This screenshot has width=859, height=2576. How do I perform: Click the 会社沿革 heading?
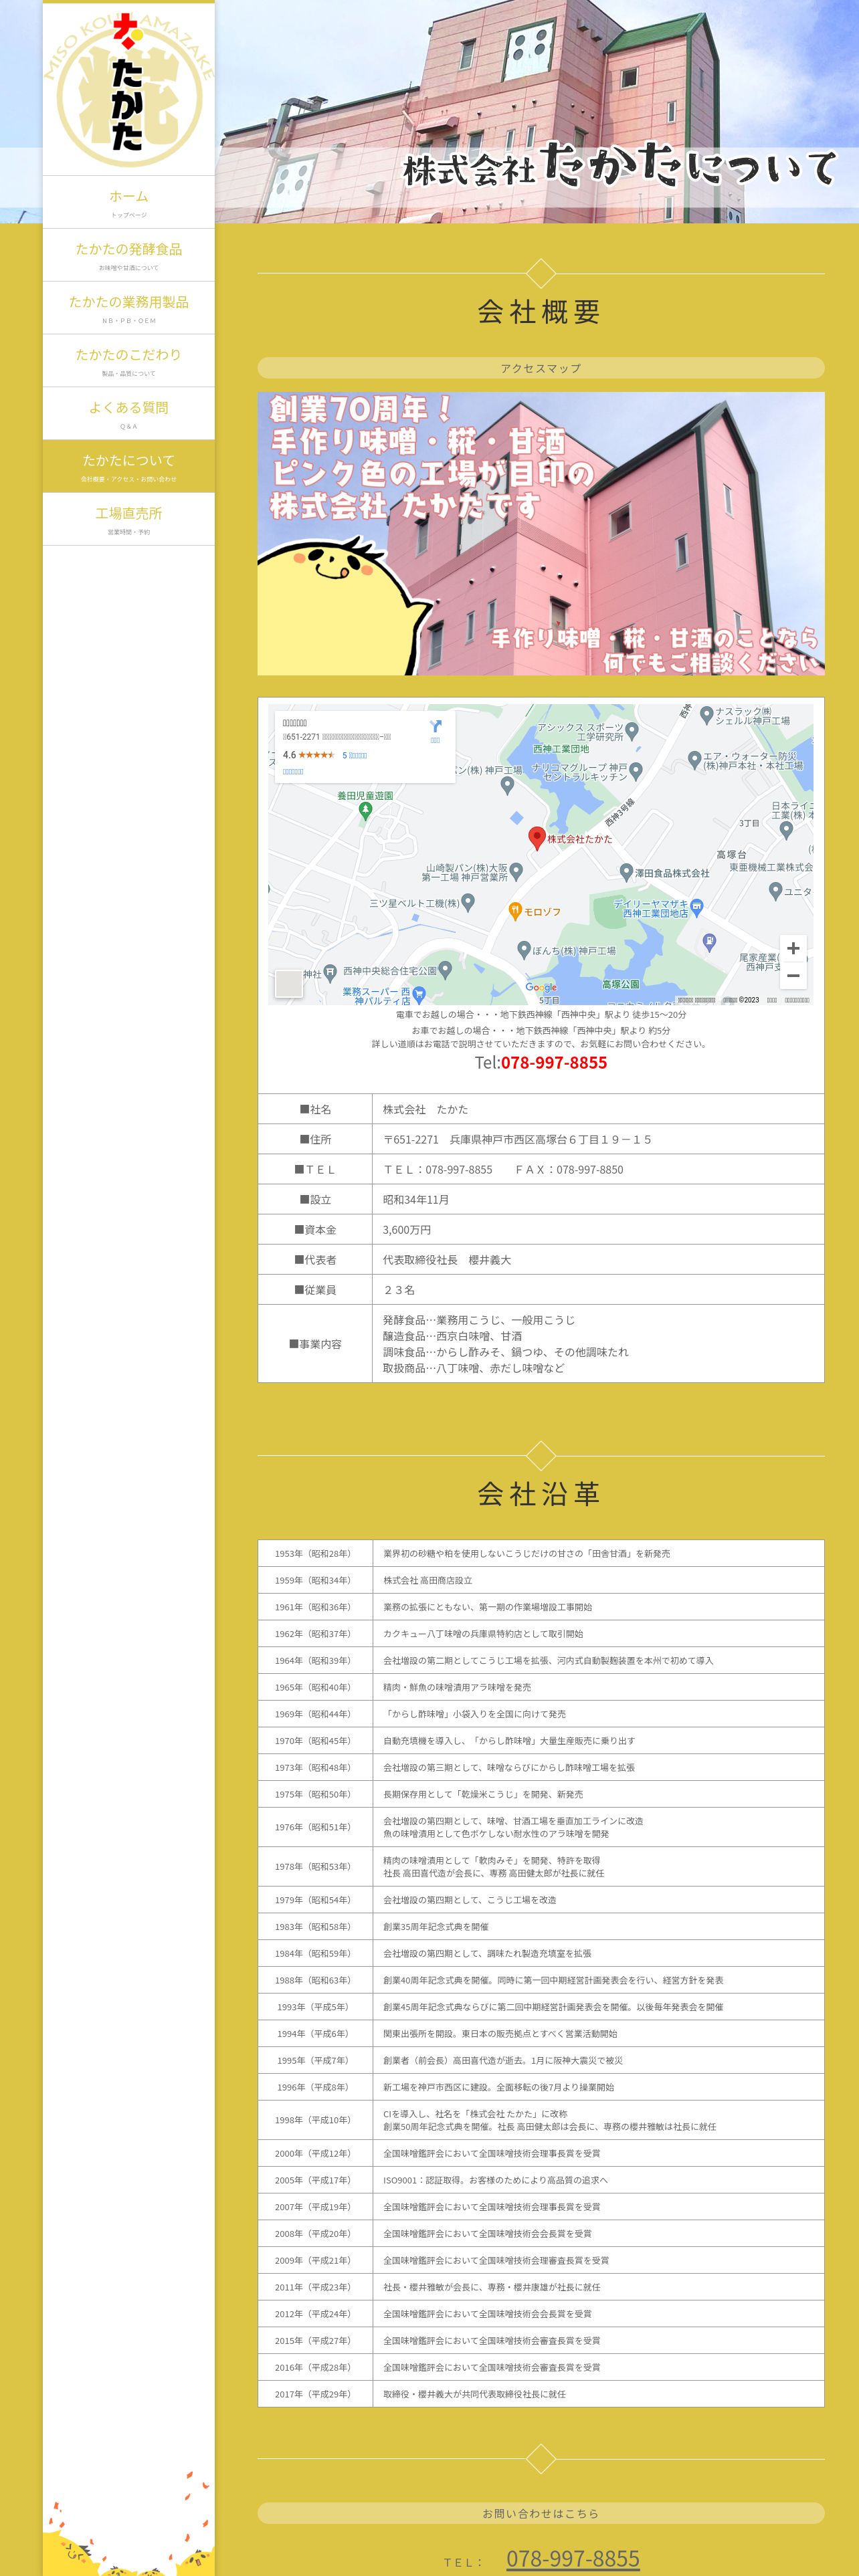click(x=540, y=1494)
